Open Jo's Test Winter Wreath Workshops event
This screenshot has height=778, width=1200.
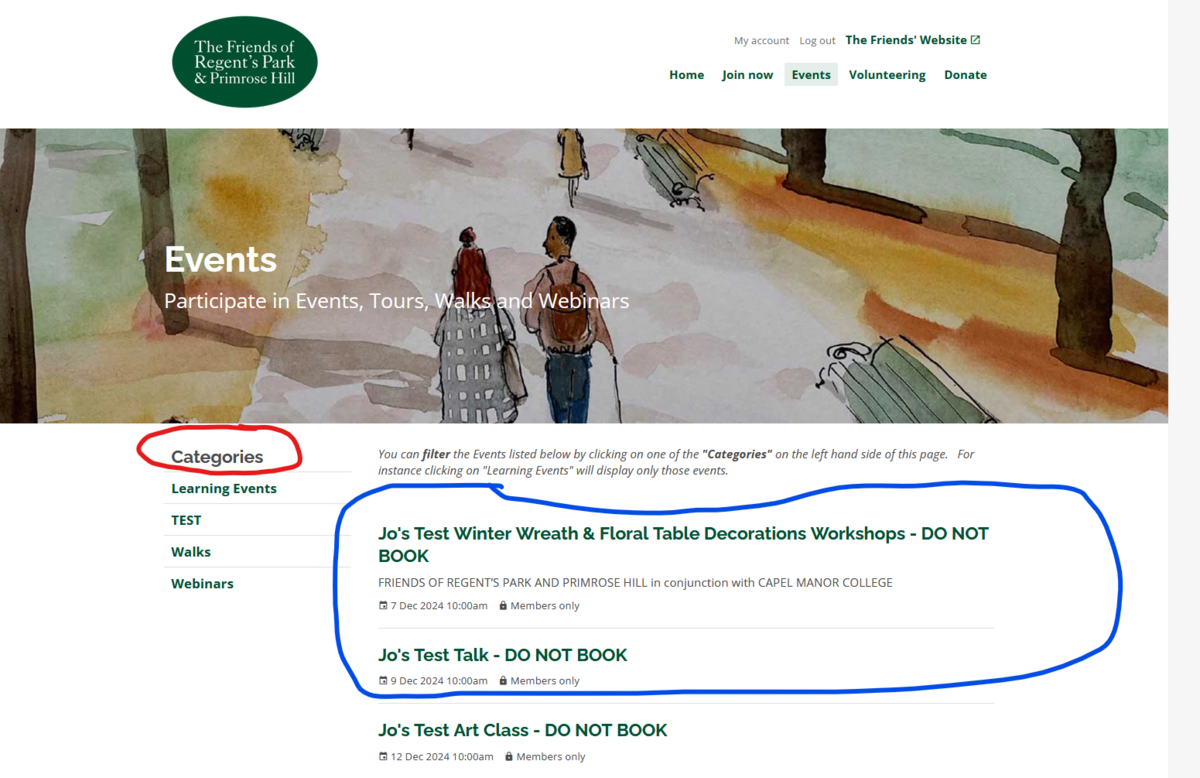tap(683, 545)
